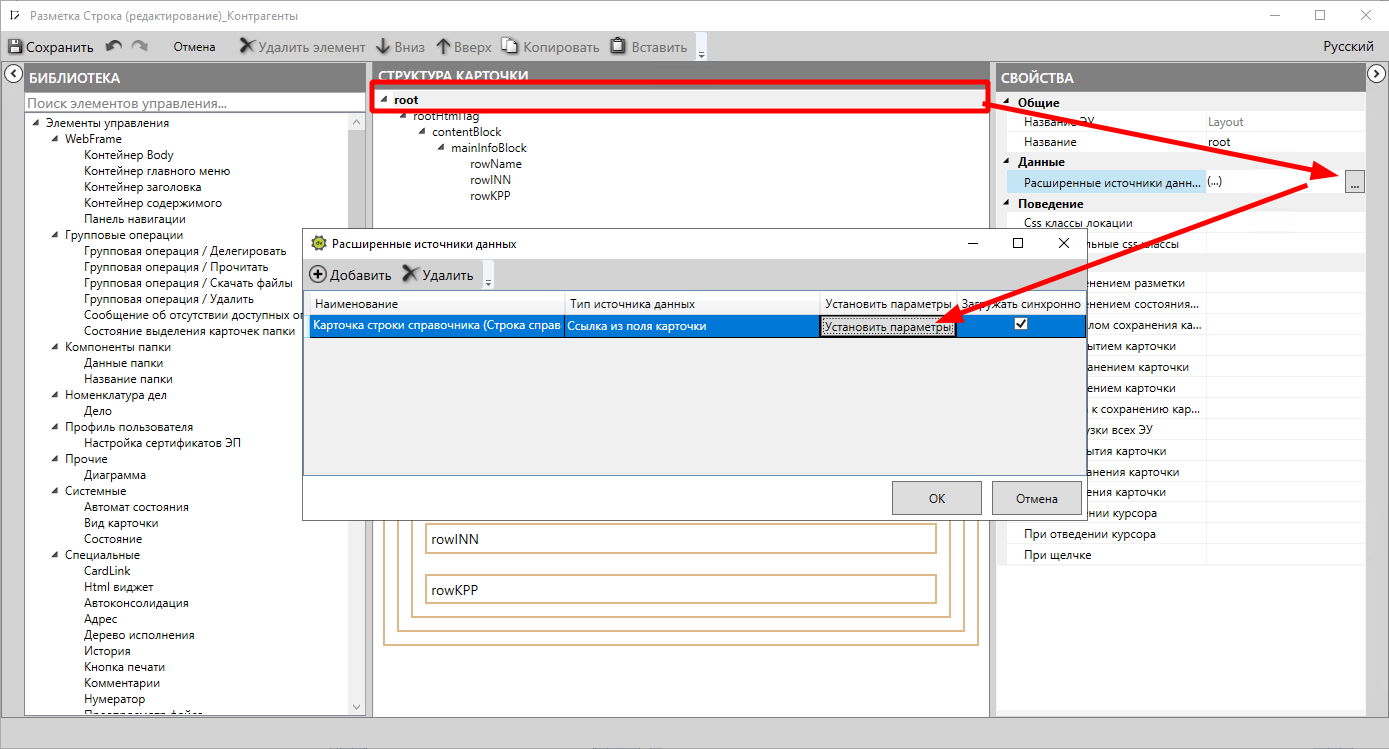Click Отмена in data sources dialog
The height and width of the screenshot is (749, 1389).
[x=1037, y=498]
